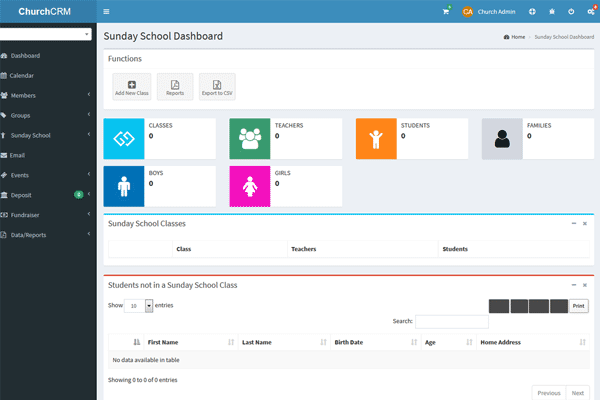Open the Show entries count dropdown
The width and height of the screenshot is (600, 400).
139,305
